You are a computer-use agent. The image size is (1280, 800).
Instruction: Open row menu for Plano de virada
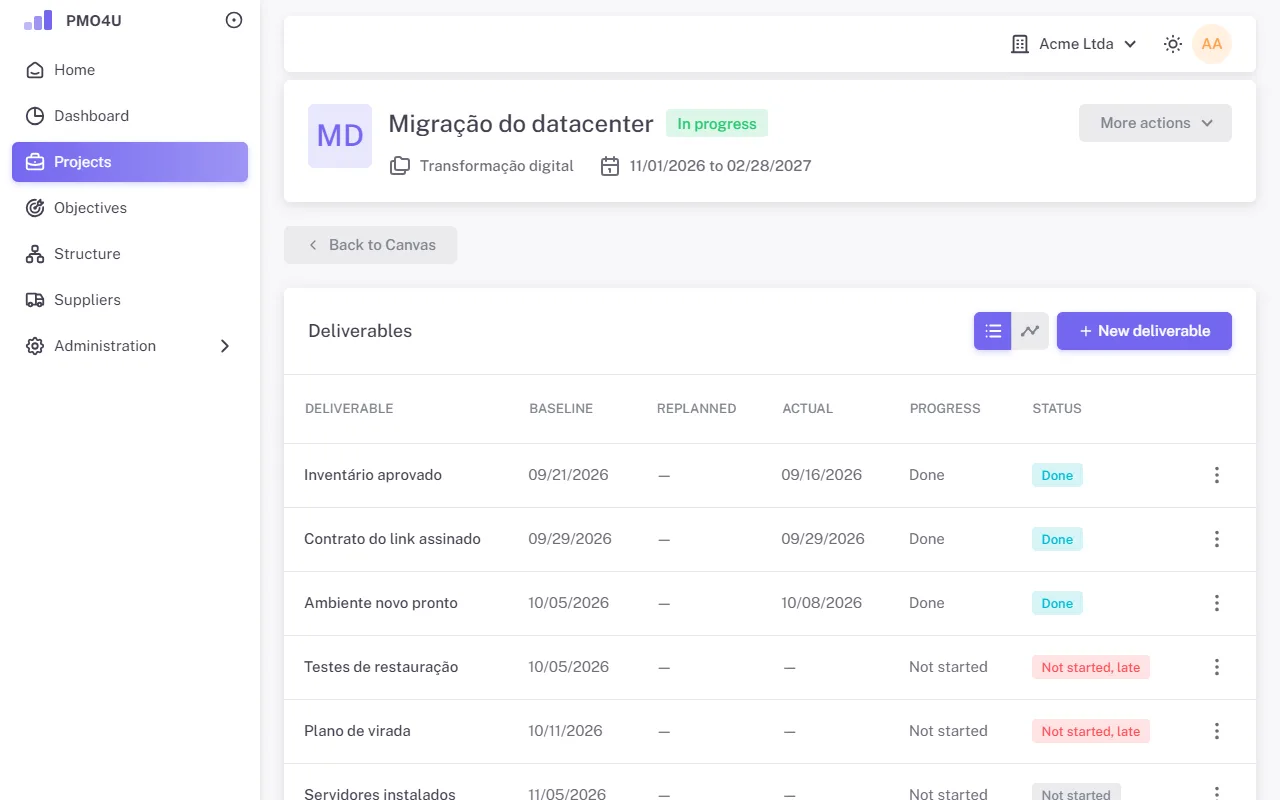(x=1217, y=731)
